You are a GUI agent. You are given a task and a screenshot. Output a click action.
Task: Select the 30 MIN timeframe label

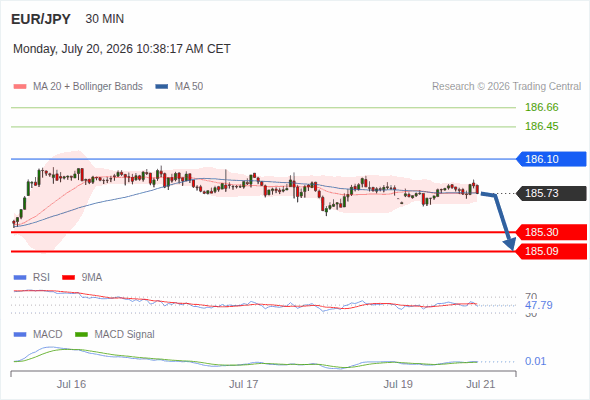[x=105, y=19]
